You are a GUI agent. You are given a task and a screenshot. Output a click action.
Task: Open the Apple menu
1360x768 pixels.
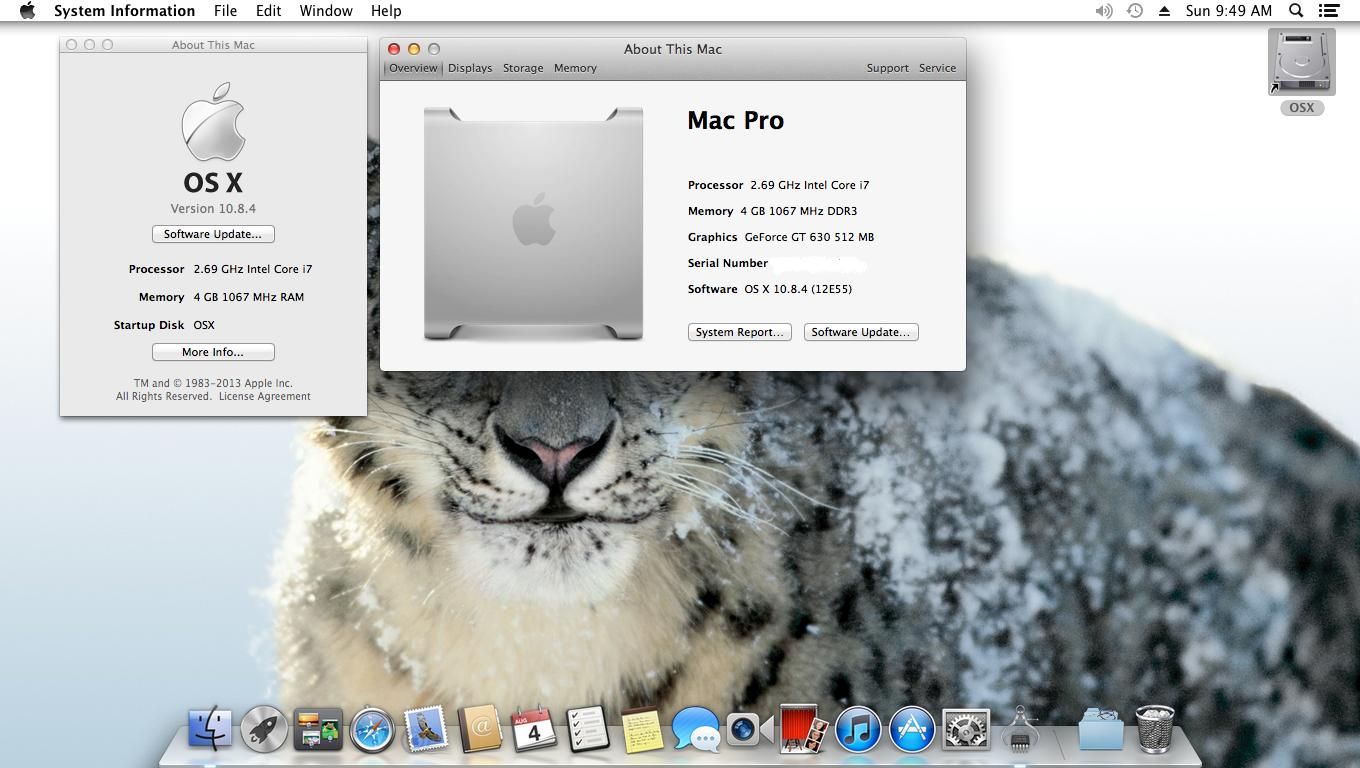[x=27, y=11]
